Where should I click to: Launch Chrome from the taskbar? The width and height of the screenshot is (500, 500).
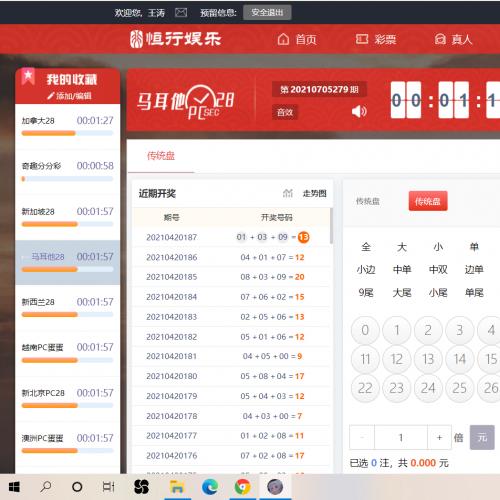(243, 487)
